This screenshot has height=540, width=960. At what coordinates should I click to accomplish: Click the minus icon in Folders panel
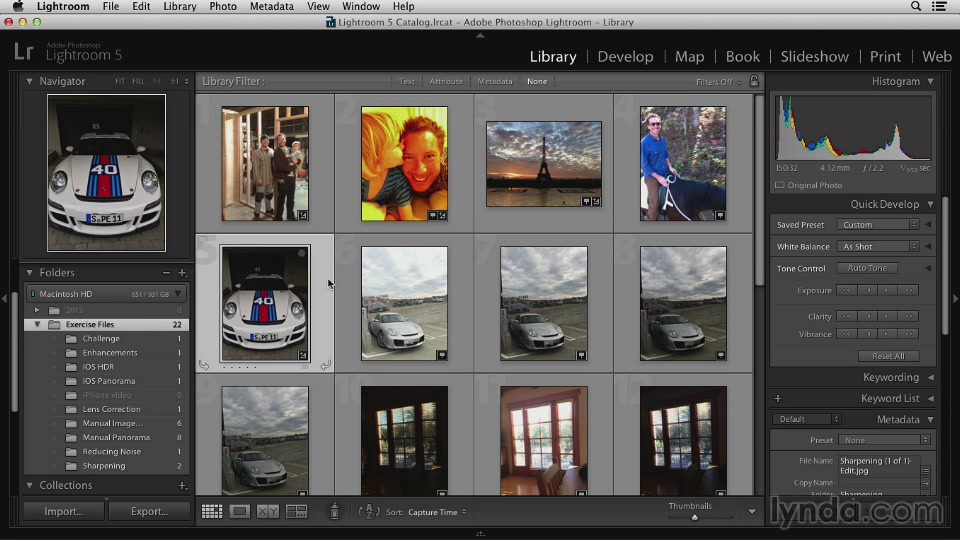click(166, 272)
